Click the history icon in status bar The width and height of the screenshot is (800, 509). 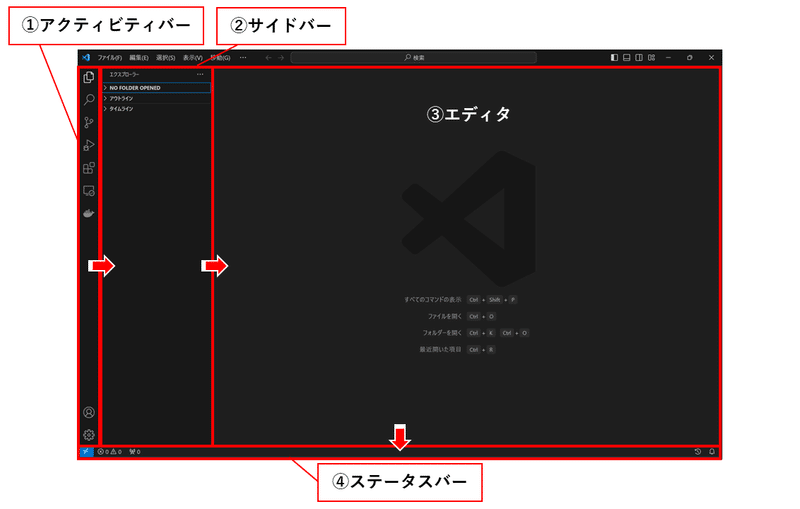(x=698, y=452)
